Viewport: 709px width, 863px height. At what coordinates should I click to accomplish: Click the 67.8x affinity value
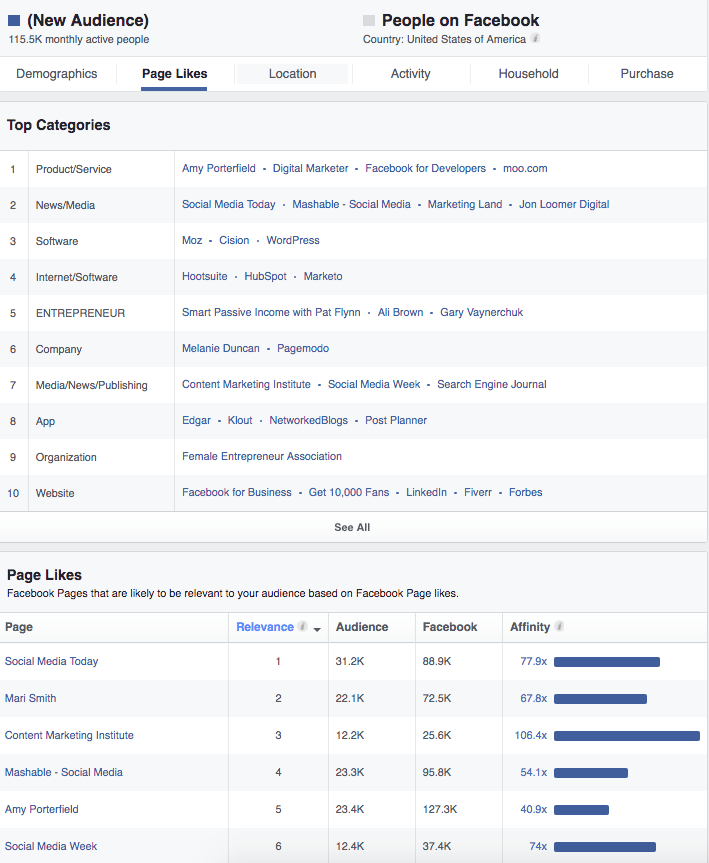(533, 698)
